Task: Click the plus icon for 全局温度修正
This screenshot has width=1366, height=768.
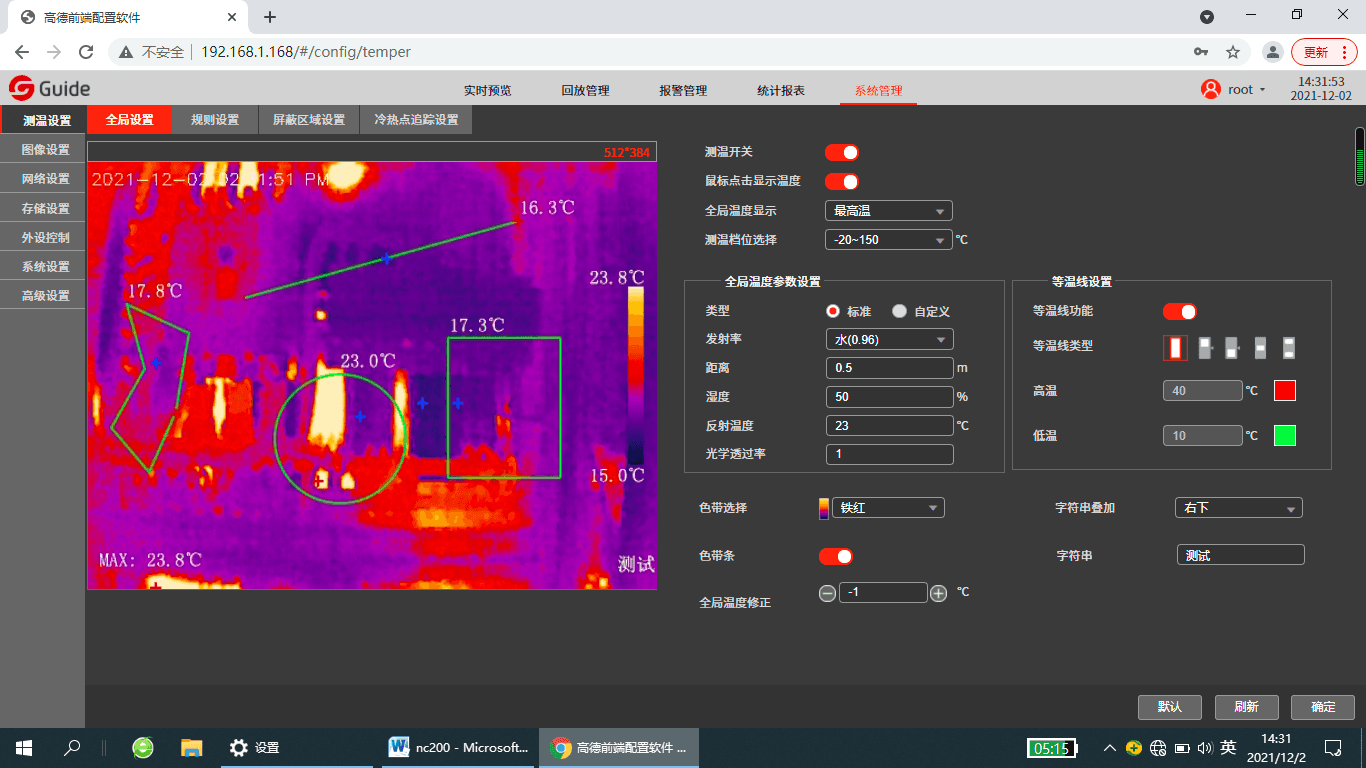Action: click(938, 593)
